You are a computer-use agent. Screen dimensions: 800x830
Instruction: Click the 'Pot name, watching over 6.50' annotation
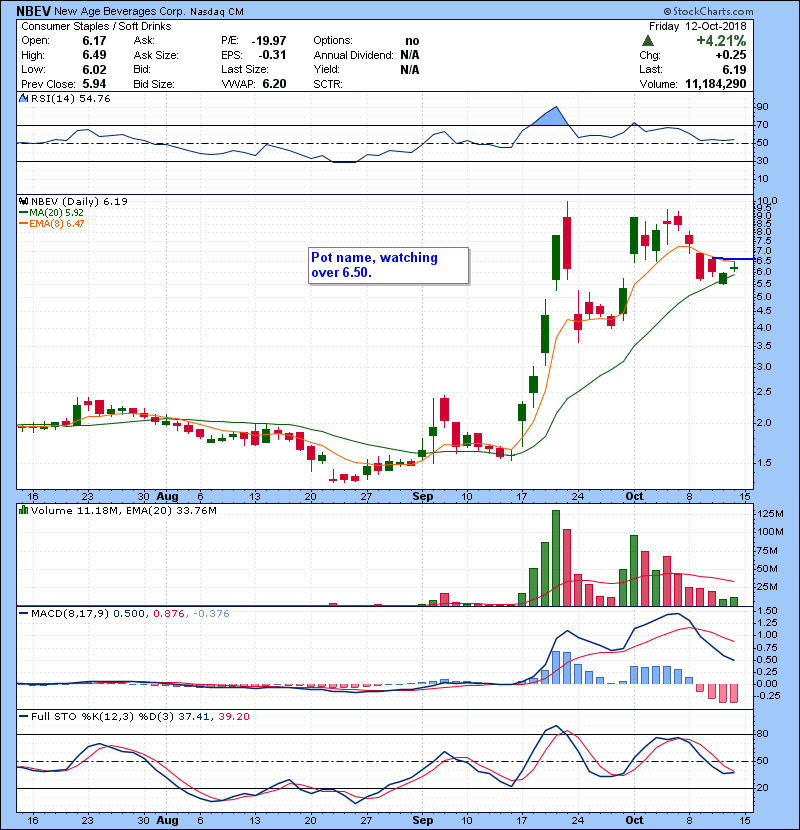click(389, 265)
